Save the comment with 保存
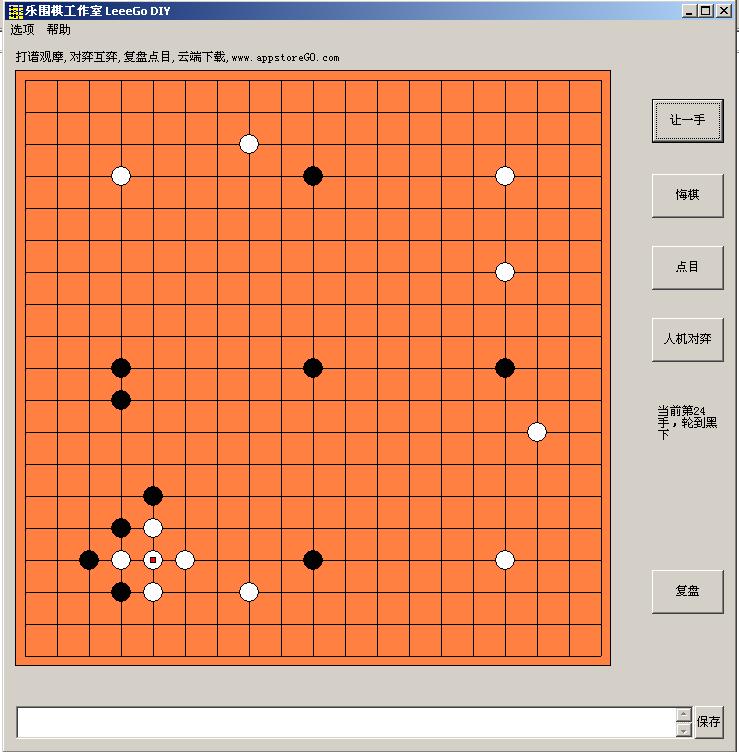This screenshot has width=739, height=752. coord(708,721)
